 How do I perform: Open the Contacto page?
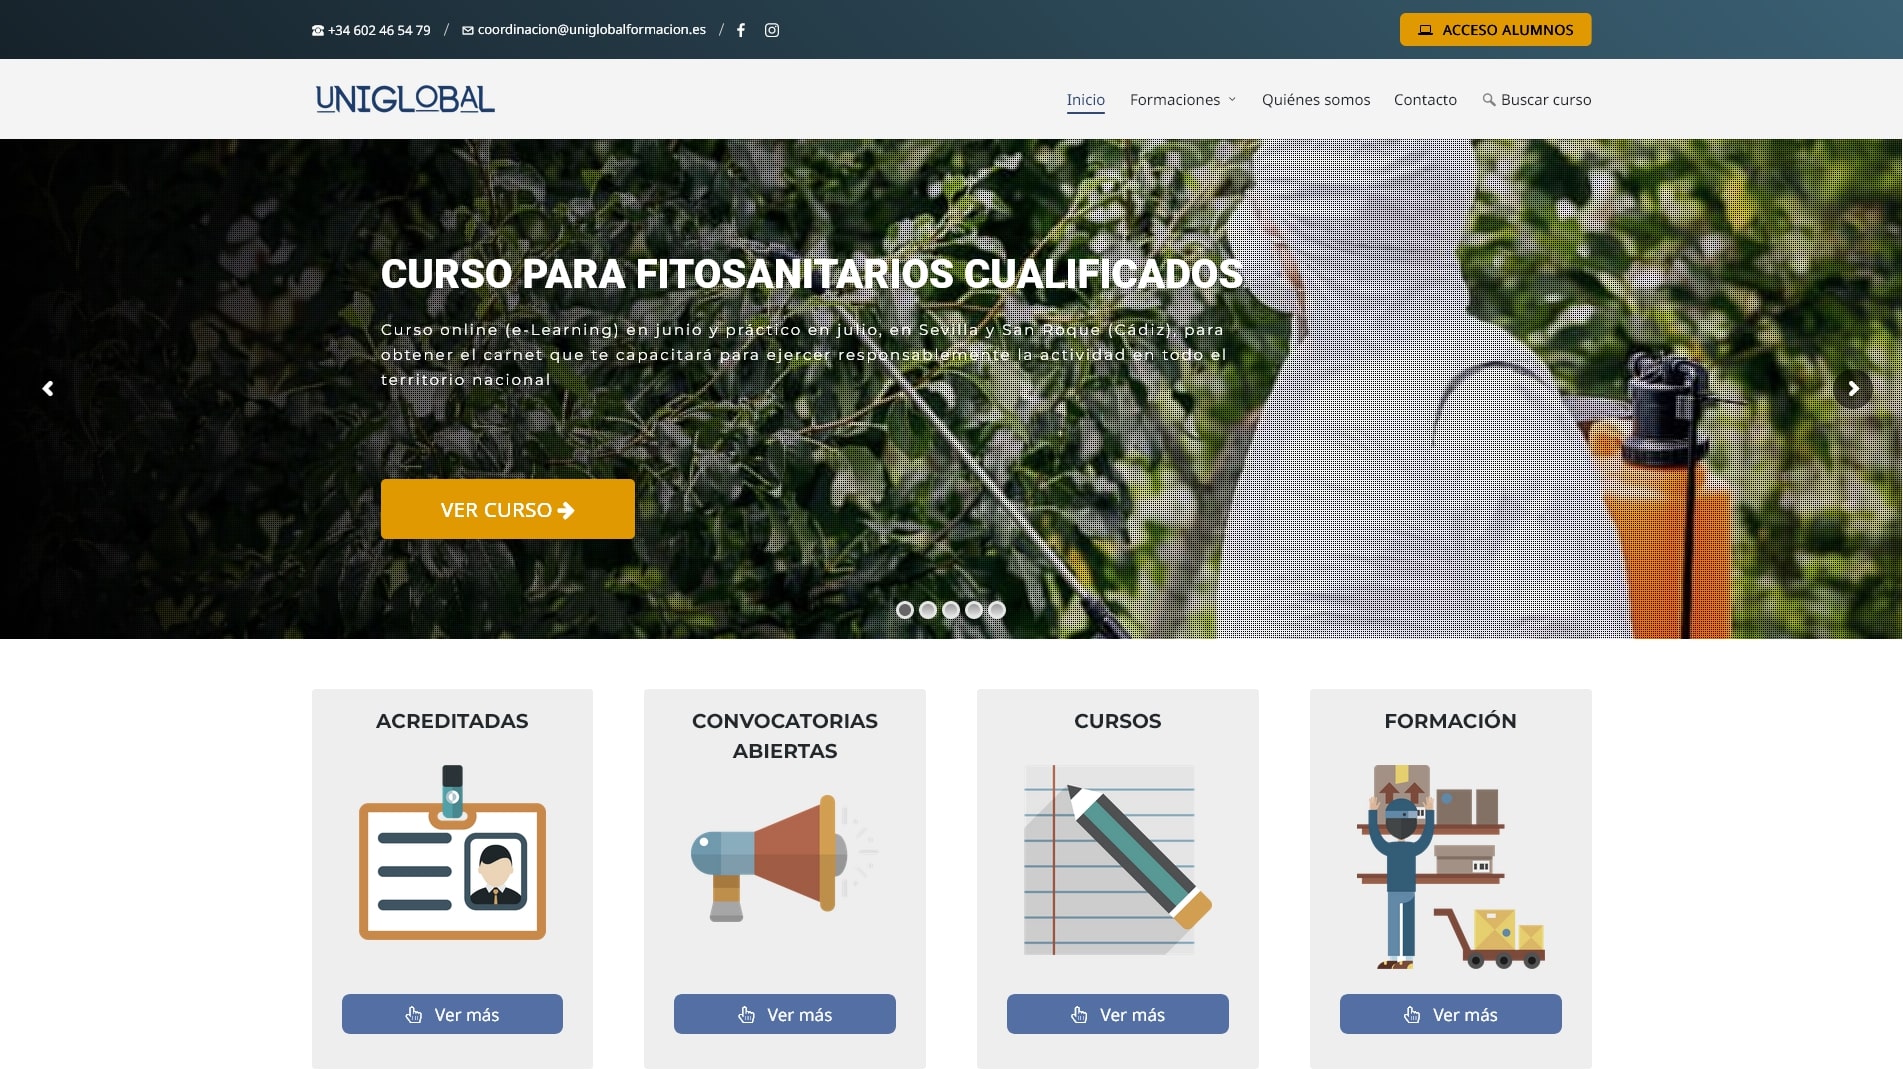[x=1425, y=99]
